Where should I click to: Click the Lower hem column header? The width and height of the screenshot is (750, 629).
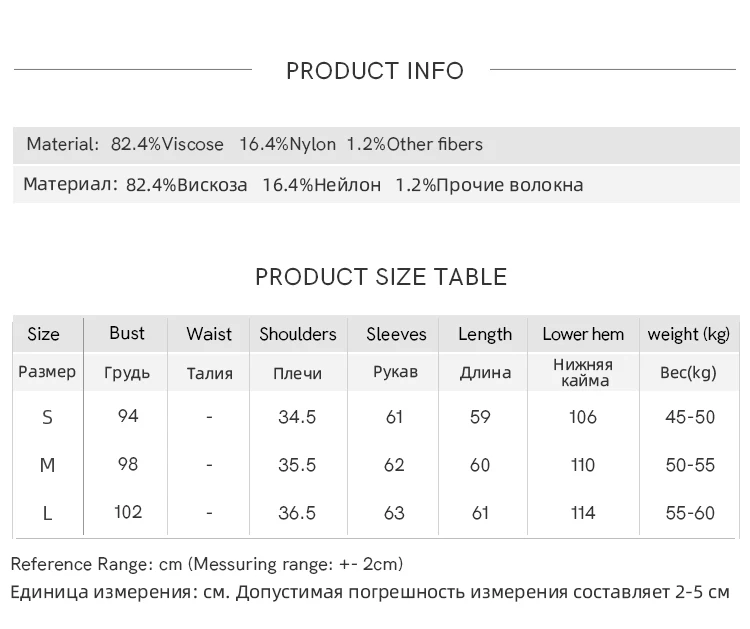click(583, 334)
